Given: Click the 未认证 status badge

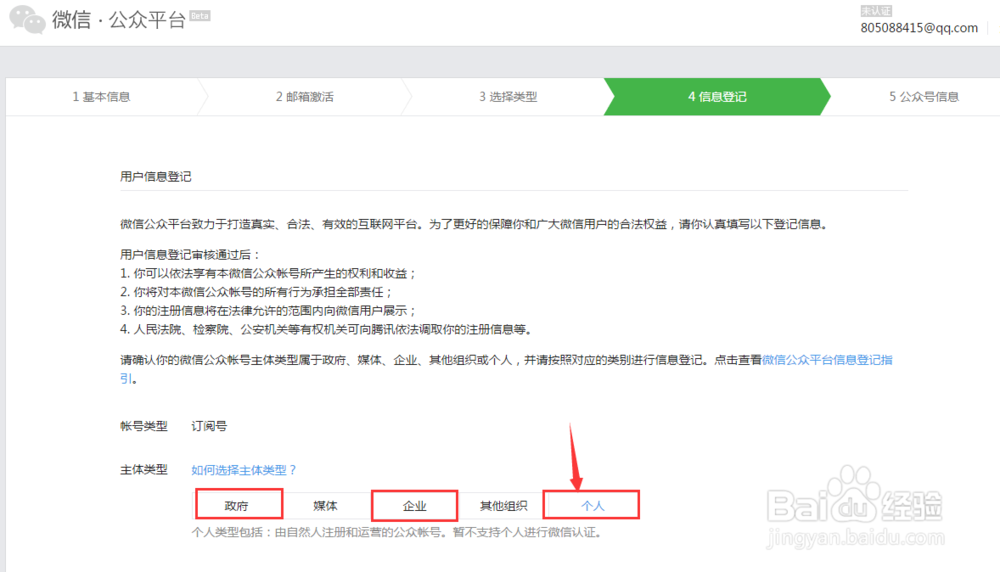Looking at the screenshot, I should click(876, 11).
